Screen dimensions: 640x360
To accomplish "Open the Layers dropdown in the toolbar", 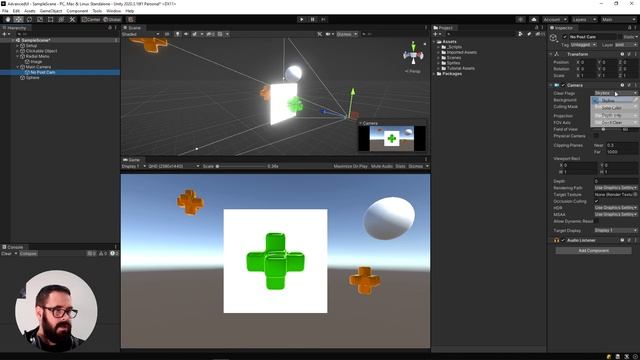I will click(x=584, y=19).
